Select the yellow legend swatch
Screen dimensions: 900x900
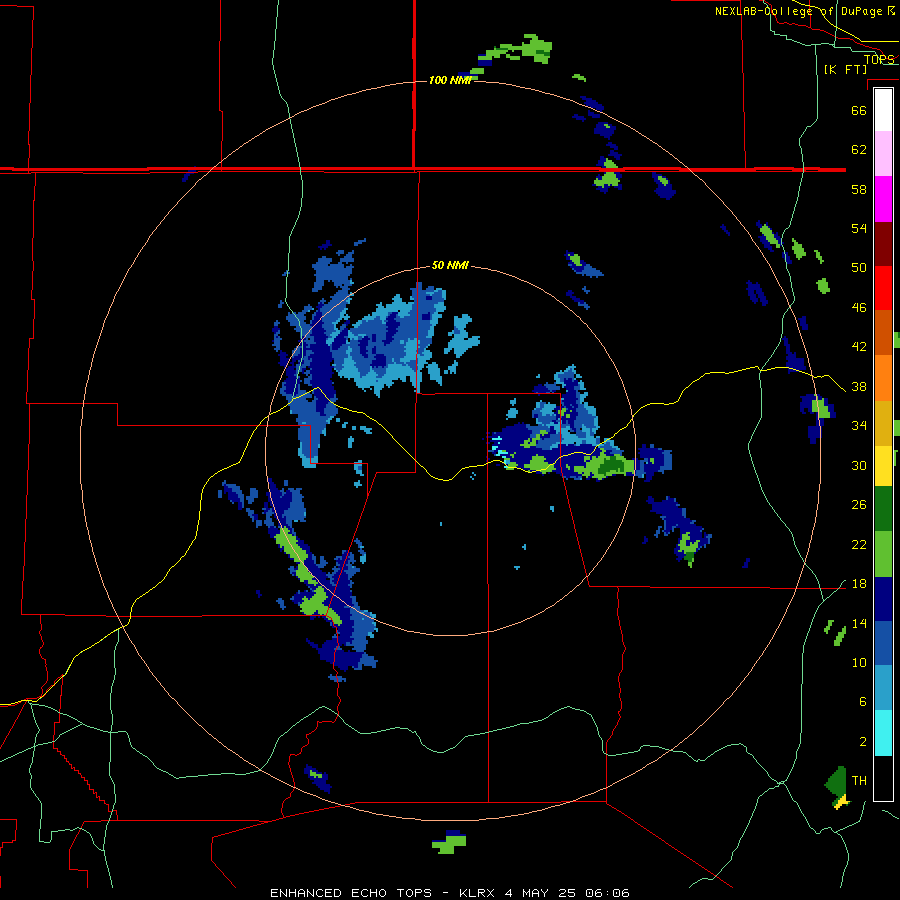[x=883, y=465]
